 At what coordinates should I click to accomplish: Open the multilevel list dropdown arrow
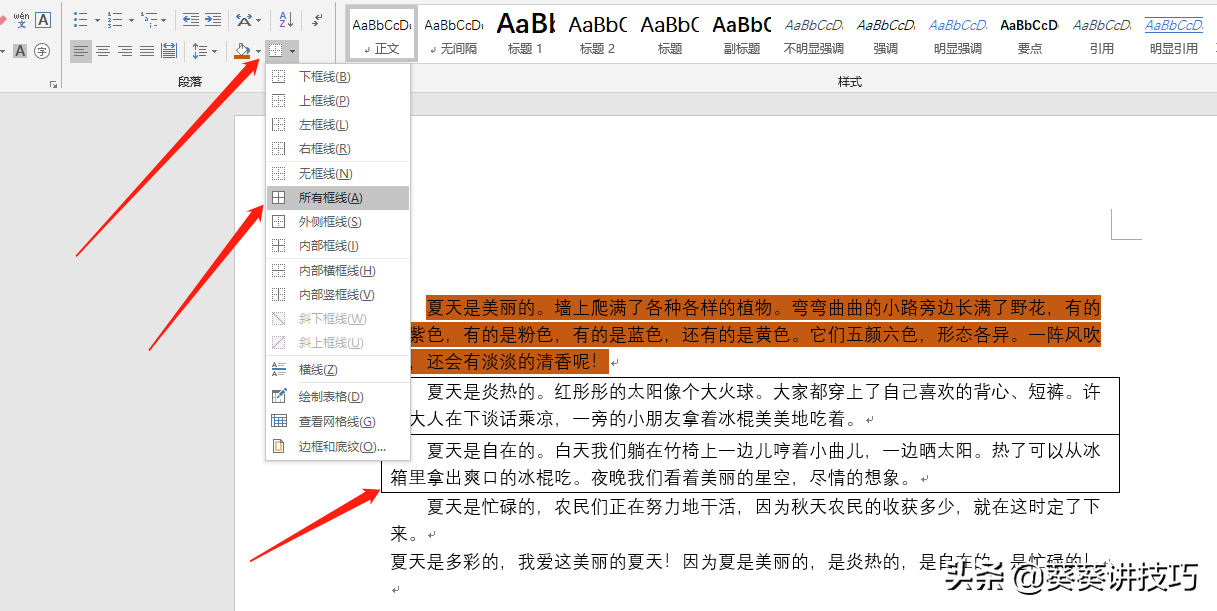tap(164, 20)
